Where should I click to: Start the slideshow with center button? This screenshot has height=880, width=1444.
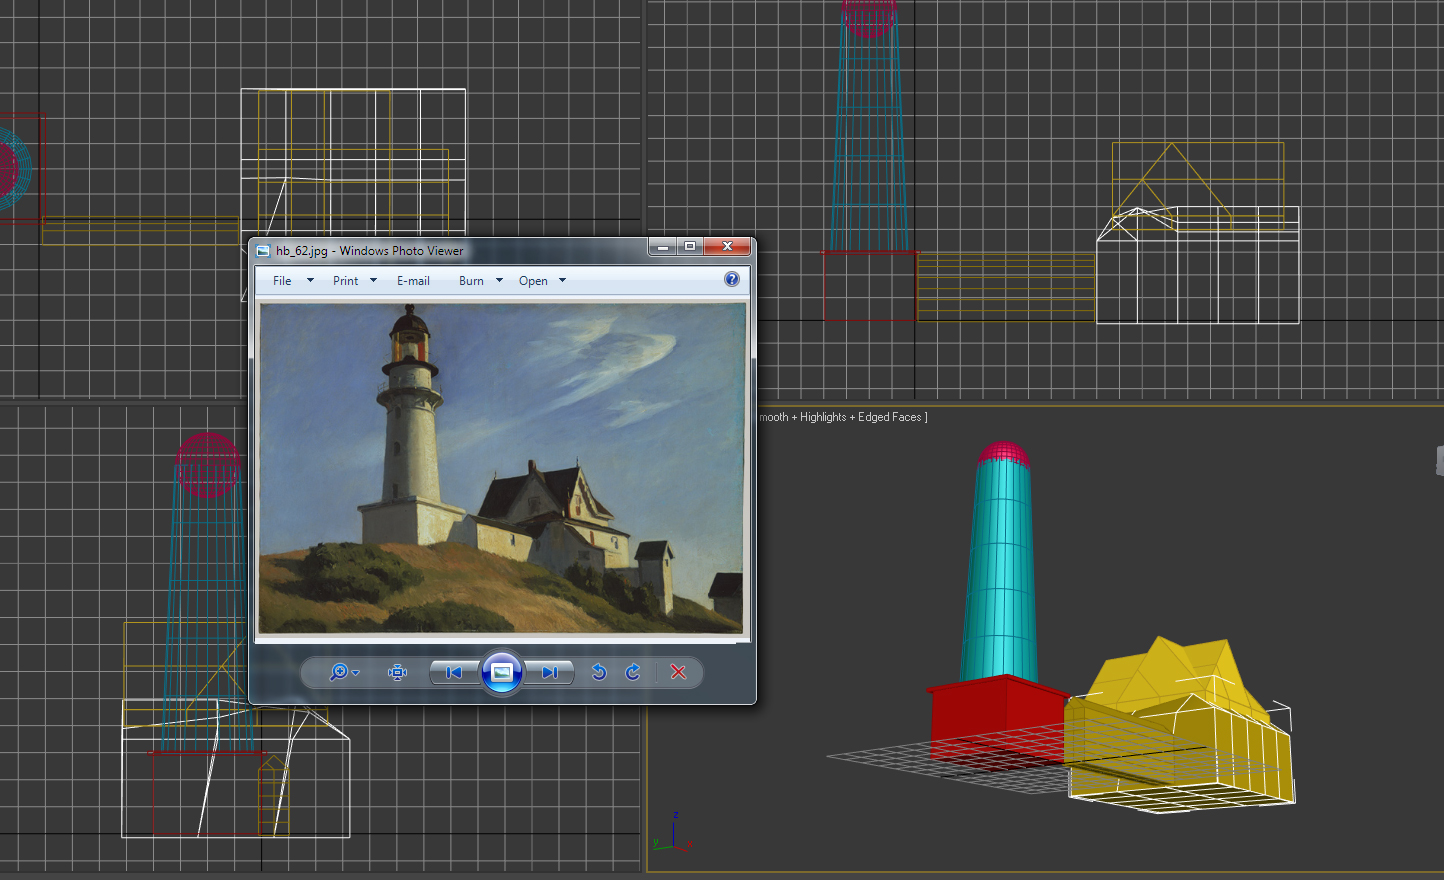(502, 672)
